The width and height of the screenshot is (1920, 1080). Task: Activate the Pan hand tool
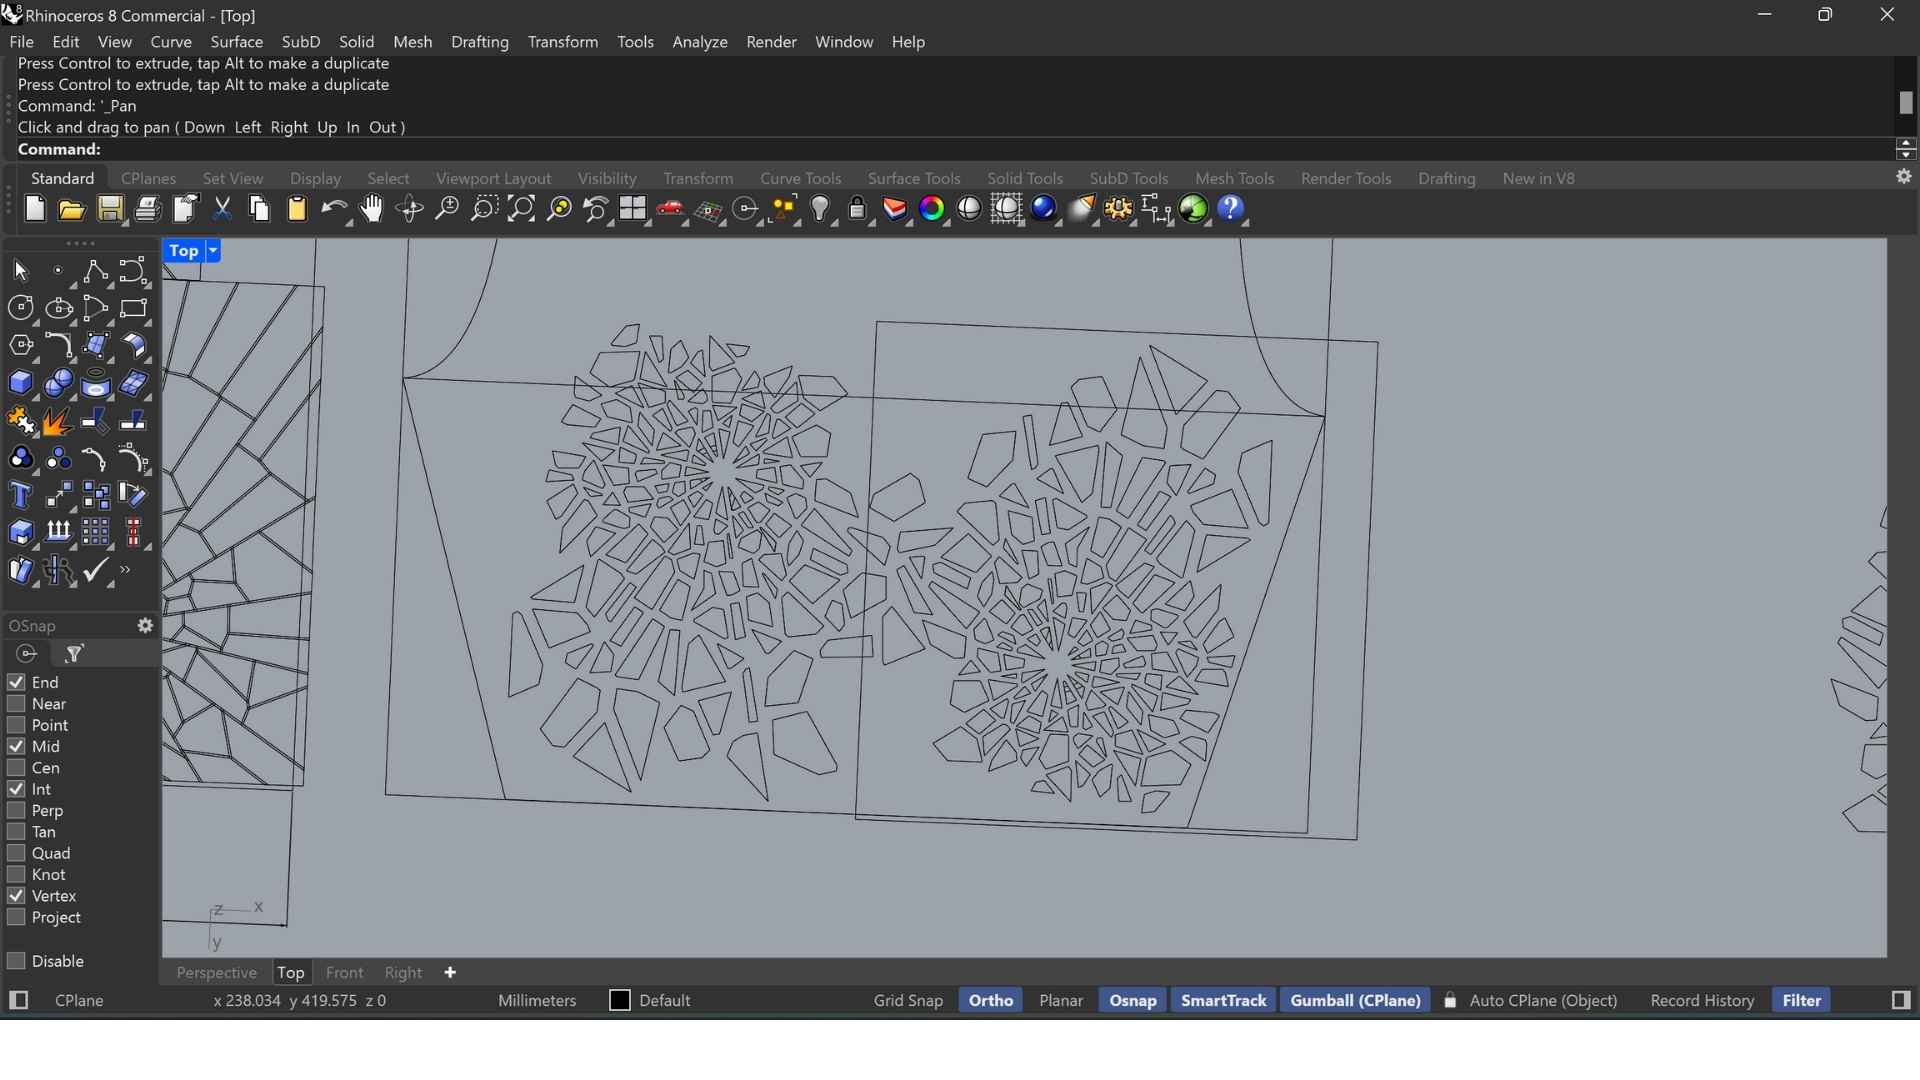click(373, 210)
